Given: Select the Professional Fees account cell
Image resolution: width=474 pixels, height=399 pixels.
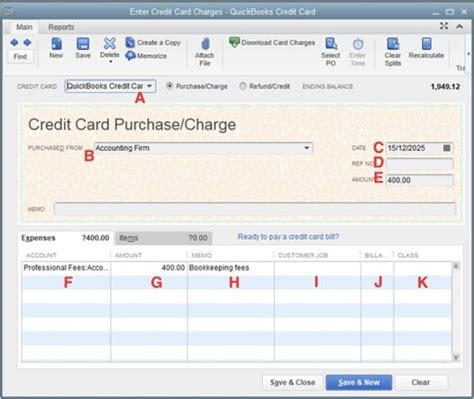Looking at the screenshot, I should tap(66, 268).
